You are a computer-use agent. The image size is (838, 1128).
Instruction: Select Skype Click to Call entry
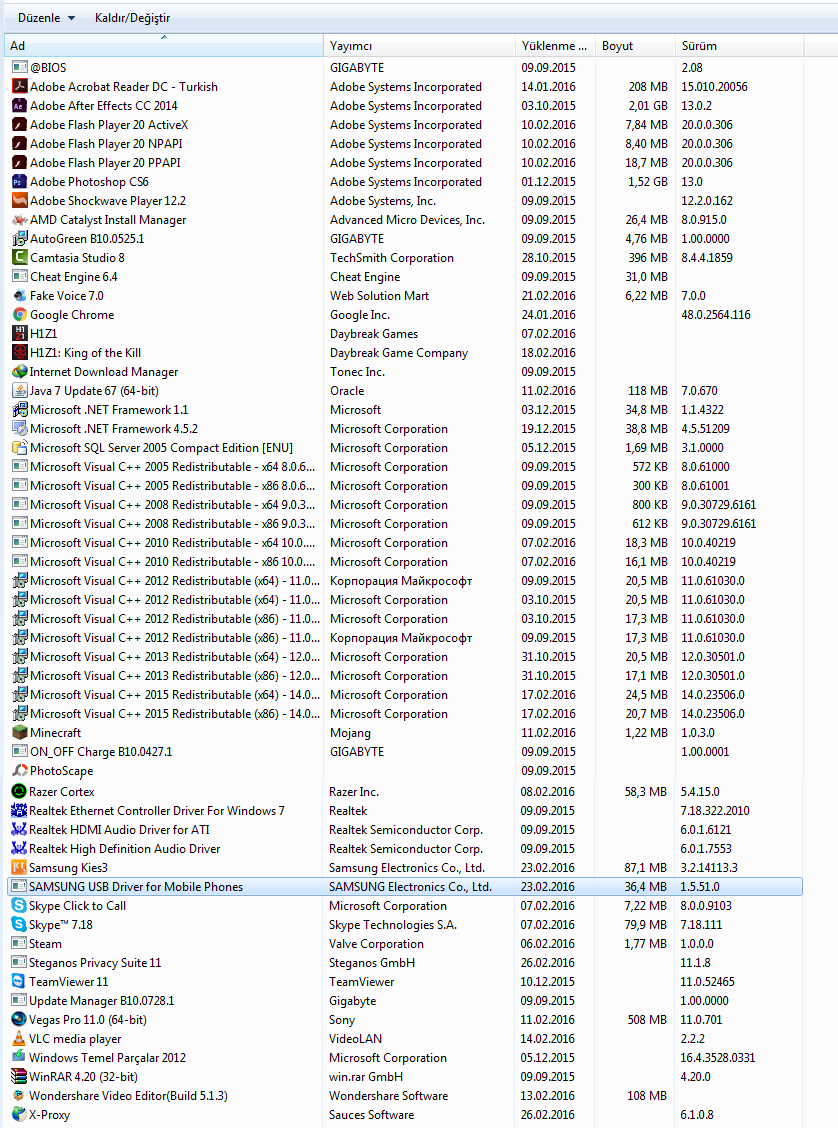[404, 906]
